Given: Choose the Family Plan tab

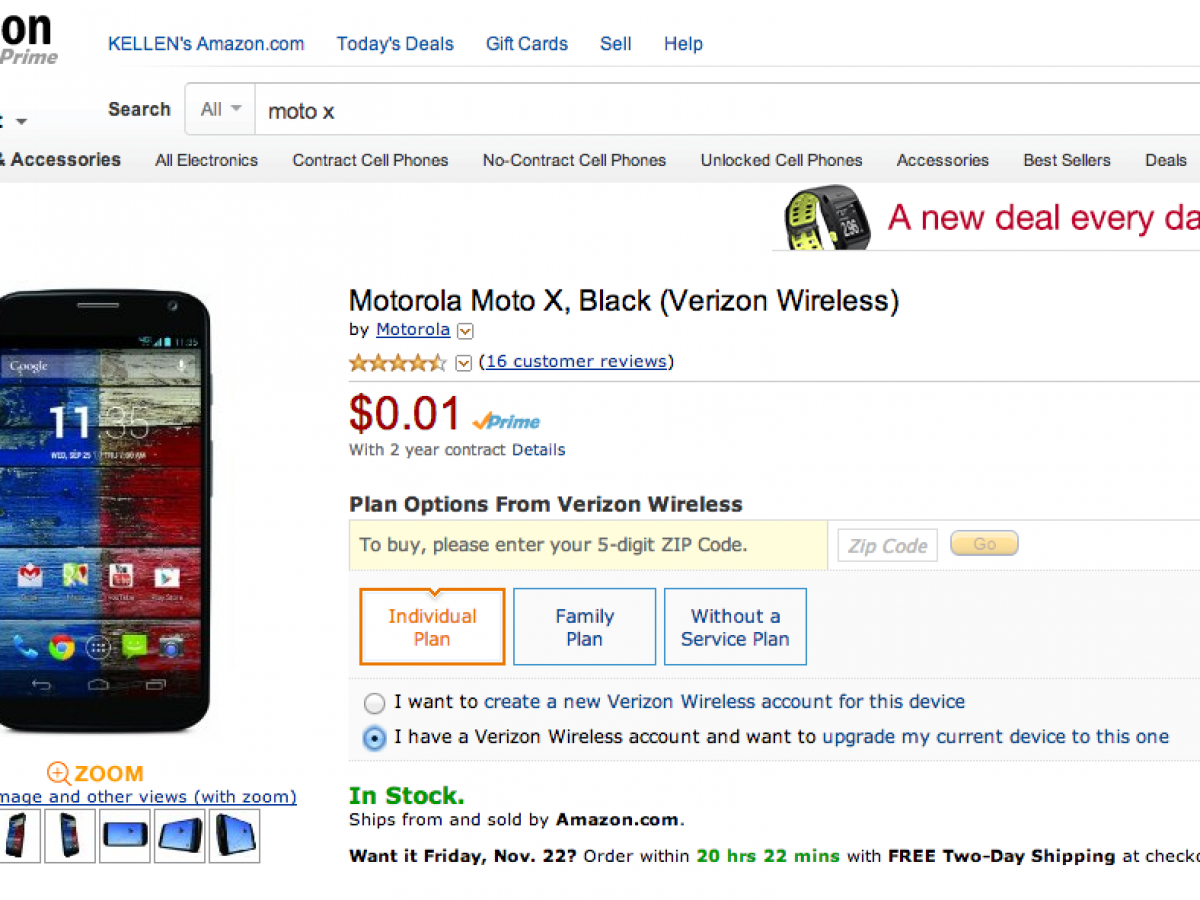Looking at the screenshot, I should (x=584, y=627).
